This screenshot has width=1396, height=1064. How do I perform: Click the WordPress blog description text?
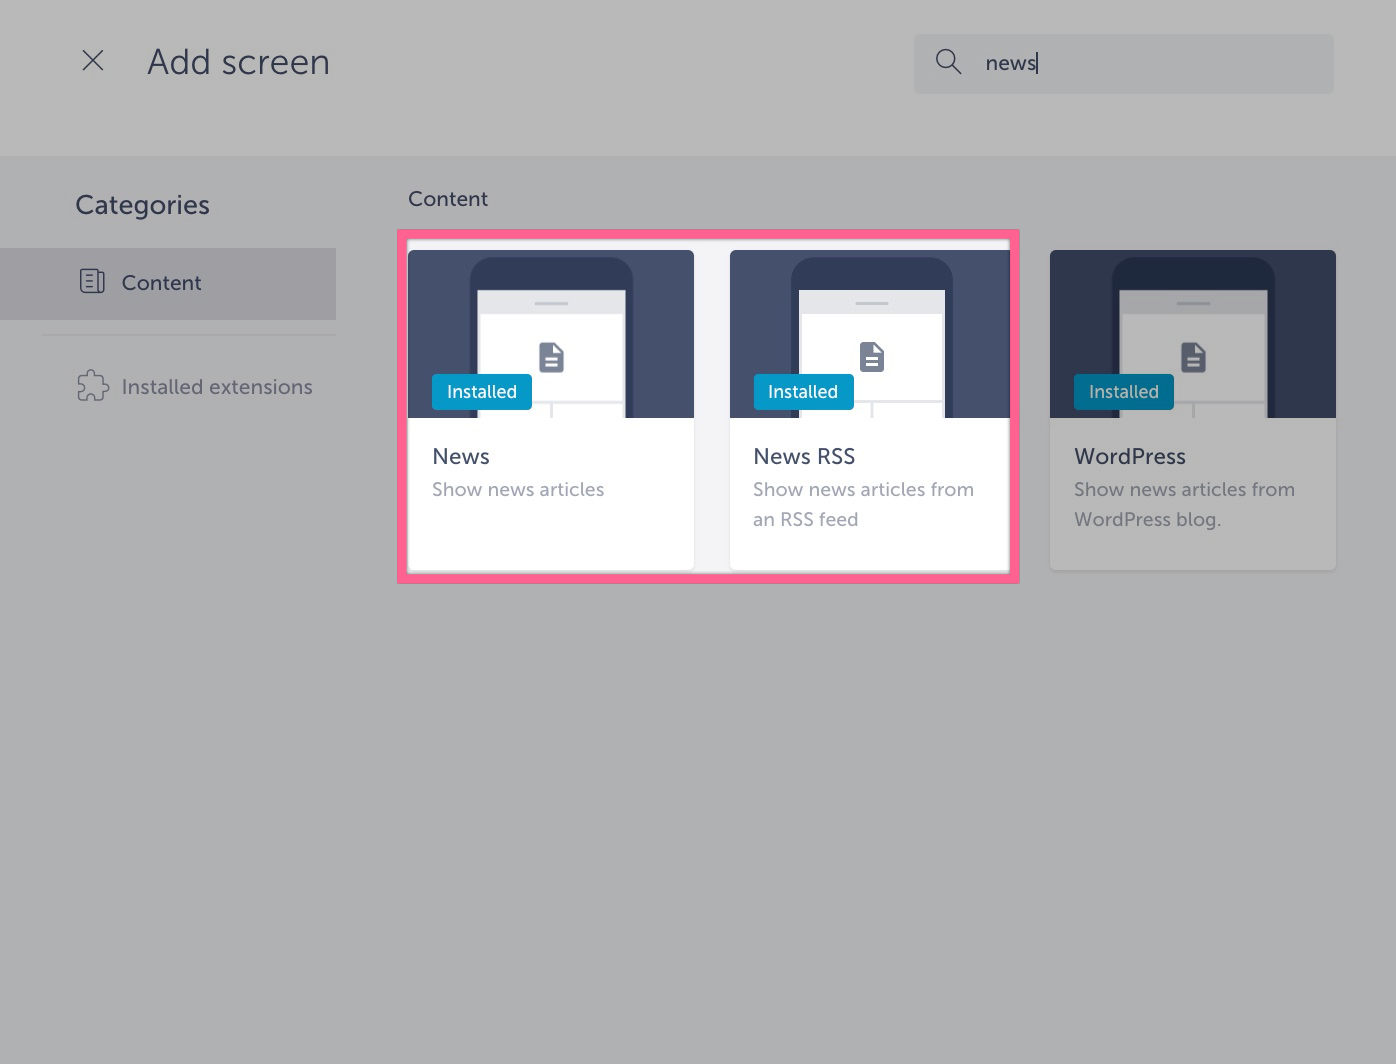1184,504
